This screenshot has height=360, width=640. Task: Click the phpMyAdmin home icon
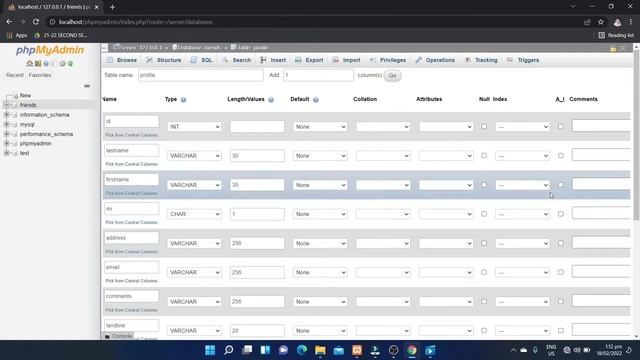29,64
